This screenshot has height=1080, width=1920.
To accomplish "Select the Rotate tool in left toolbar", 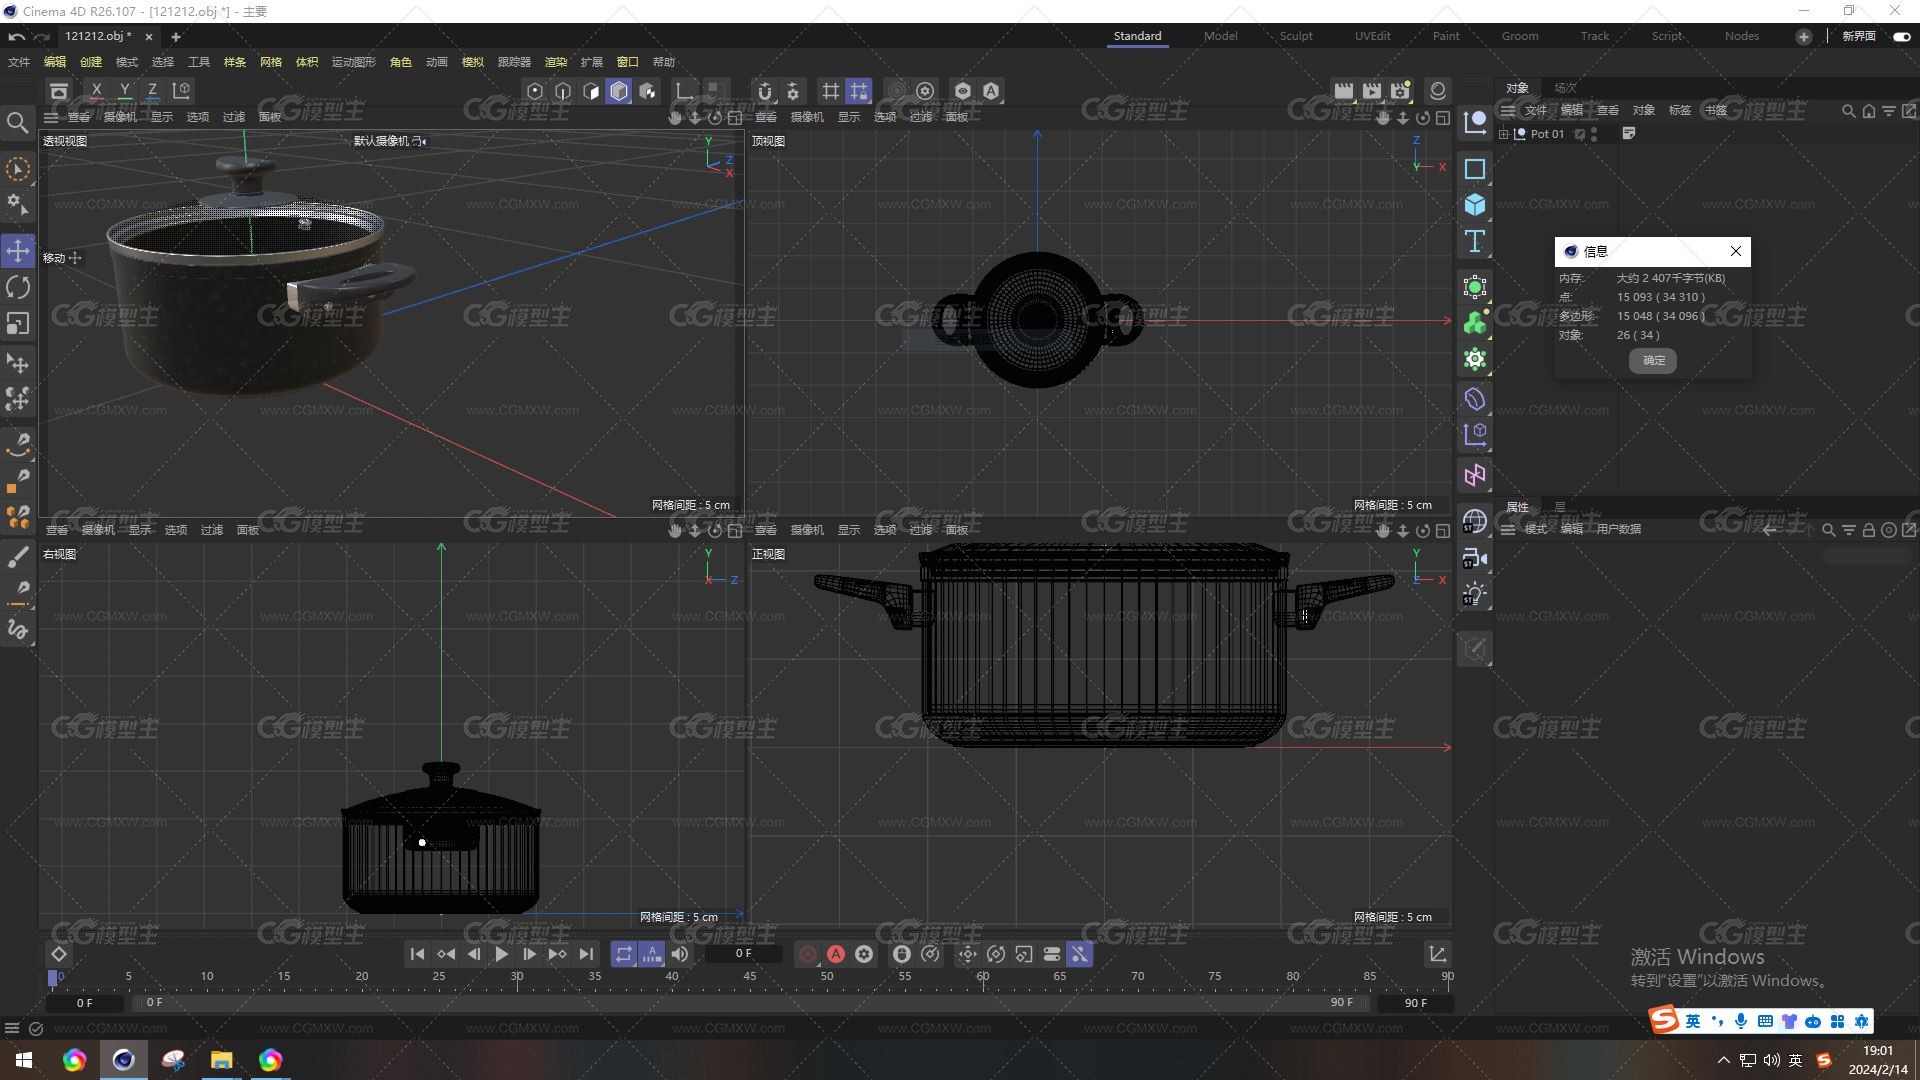I will coord(18,287).
